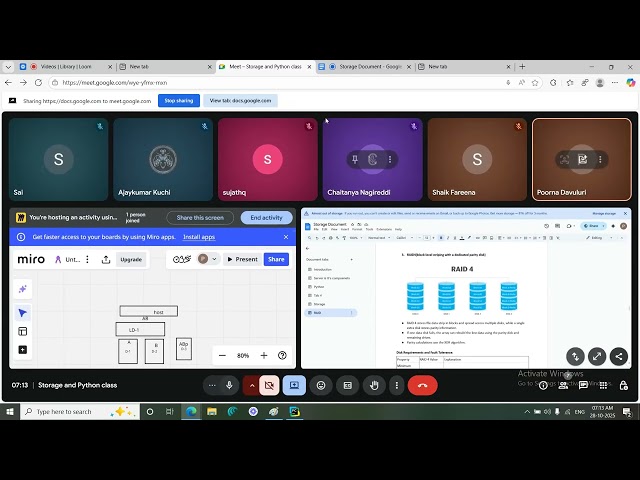Open the Edge Copilot icon
This screenshot has width=640, height=480.
[631, 83]
